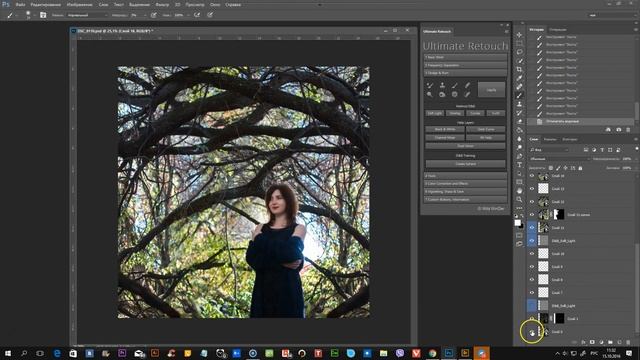640x360 pixels.
Task: Select the Eraser tool
Action: pyautogui.click(x=519, y=121)
